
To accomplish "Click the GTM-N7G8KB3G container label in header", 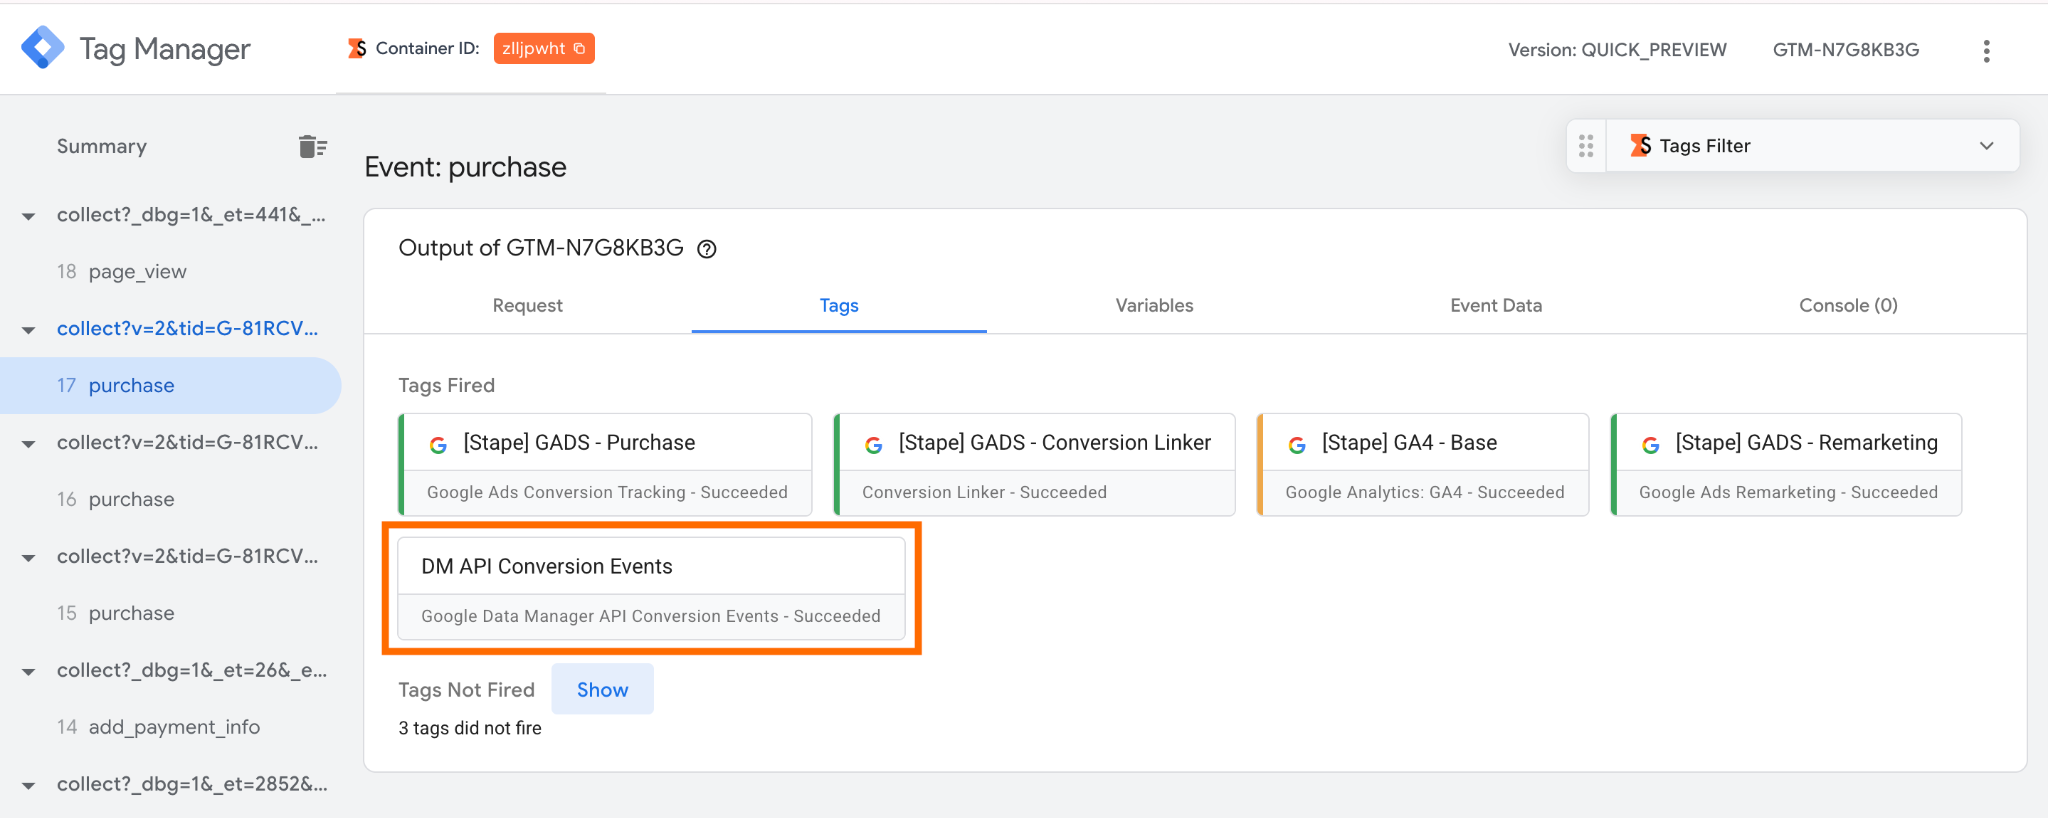I will pyautogui.click(x=1846, y=50).
